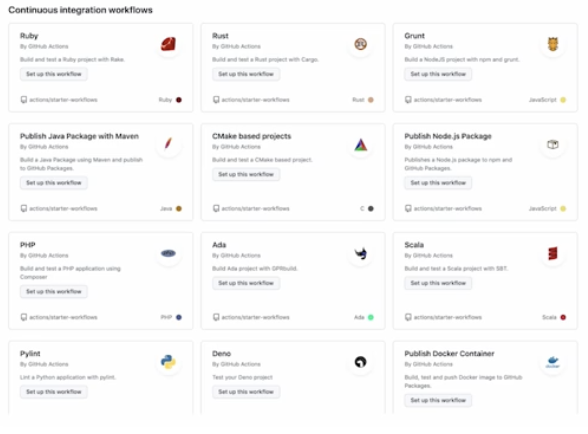588x434 pixels.
Task: Click the Docker whale logo icon
Action: coord(553,362)
